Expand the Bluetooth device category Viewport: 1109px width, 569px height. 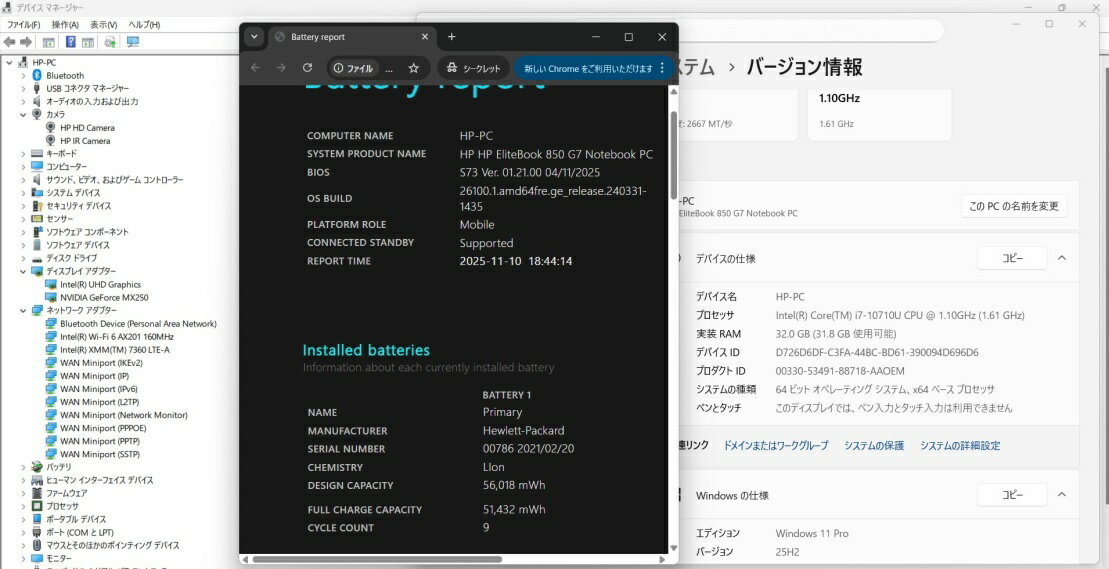(x=23, y=76)
